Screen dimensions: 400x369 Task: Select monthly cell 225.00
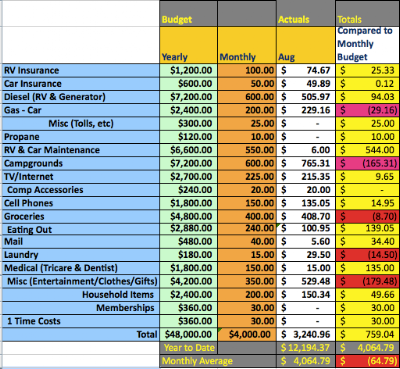point(247,177)
